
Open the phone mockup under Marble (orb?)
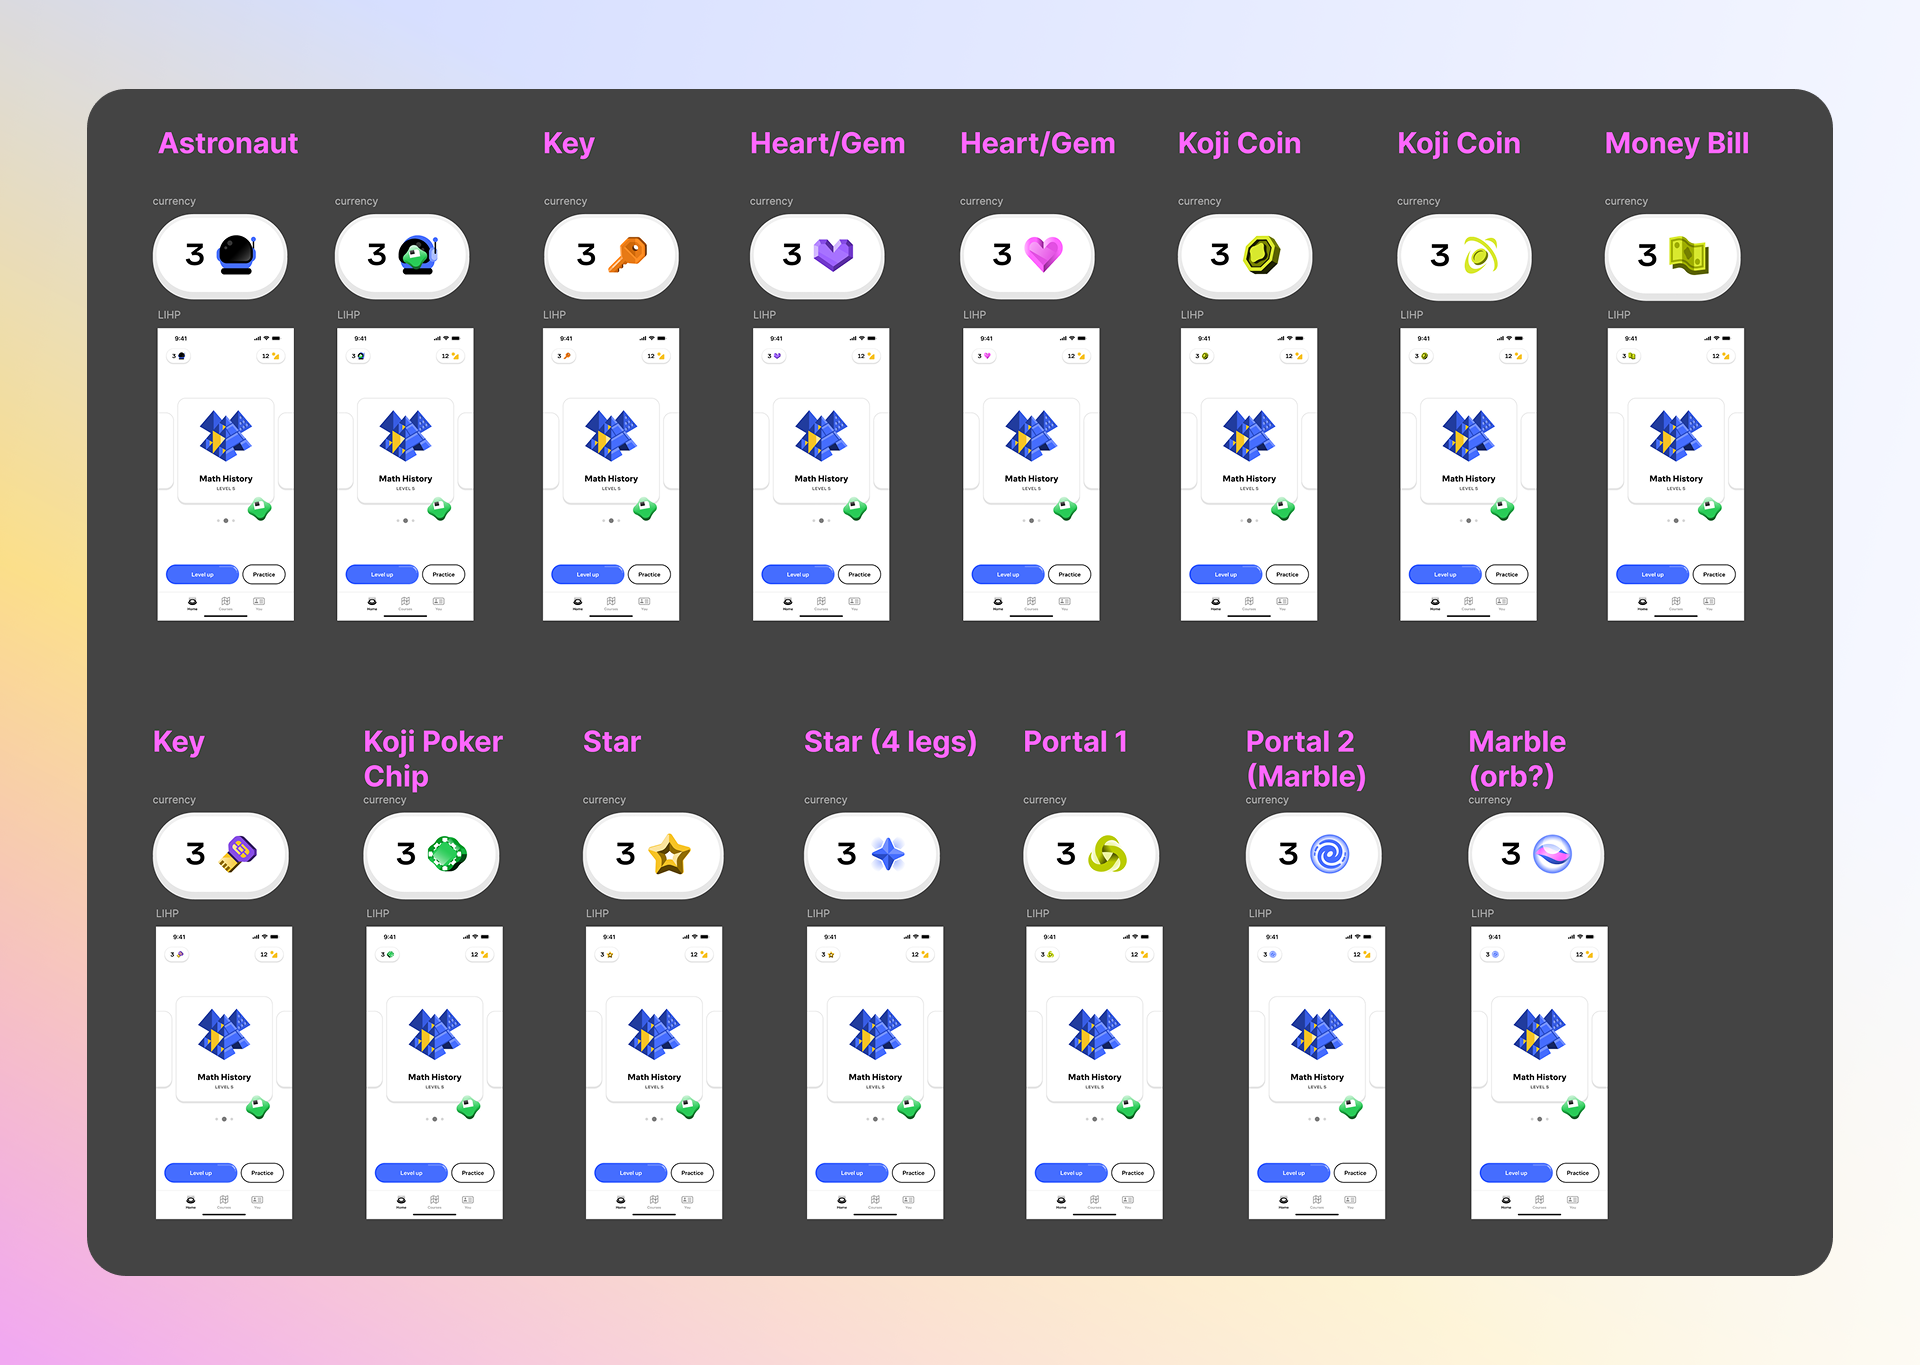[x=1539, y=1073]
